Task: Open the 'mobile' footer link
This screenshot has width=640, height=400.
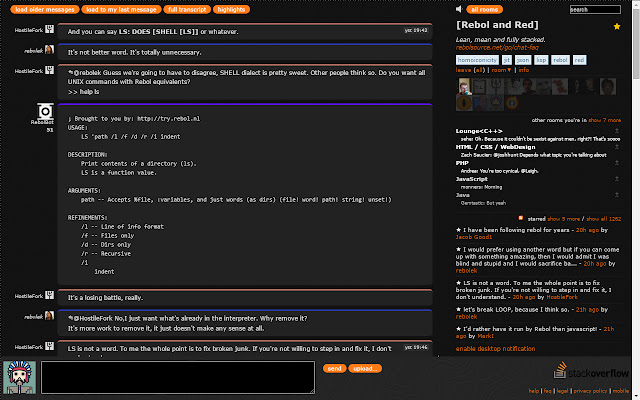Action: 620,391
